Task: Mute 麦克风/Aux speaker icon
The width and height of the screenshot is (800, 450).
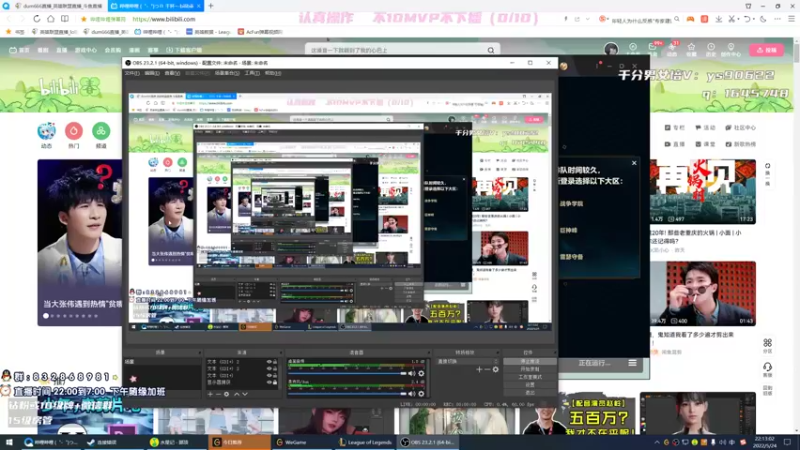Action: pos(411,393)
